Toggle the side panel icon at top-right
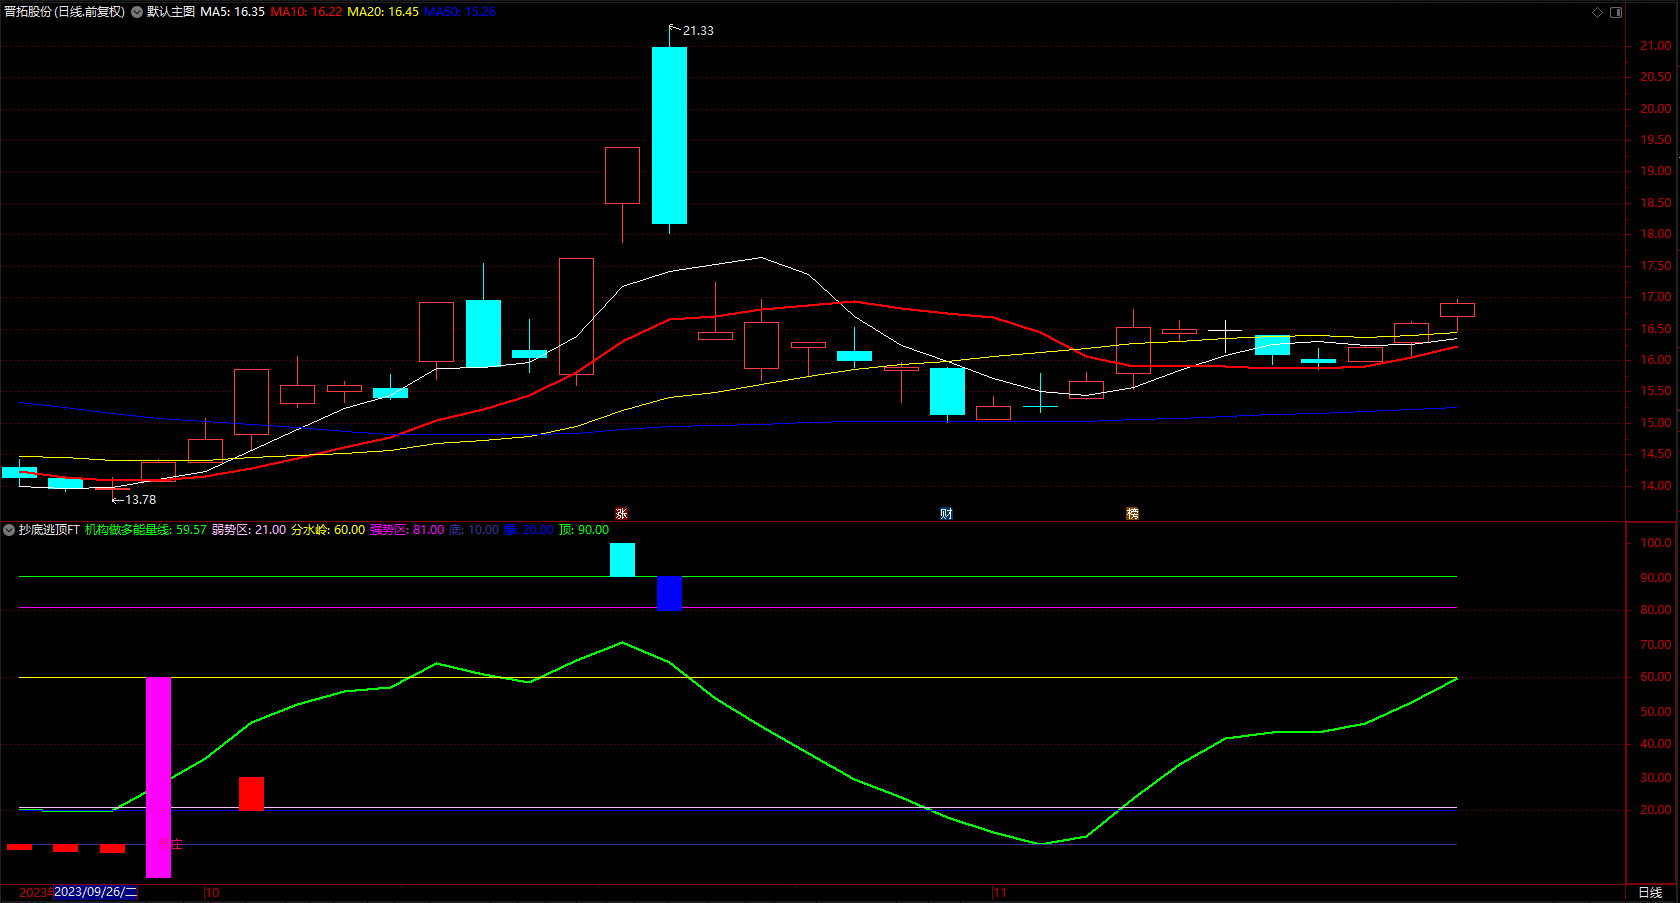The height and width of the screenshot is (903, 1680). pyautogui.click(x=1616, y=12)
